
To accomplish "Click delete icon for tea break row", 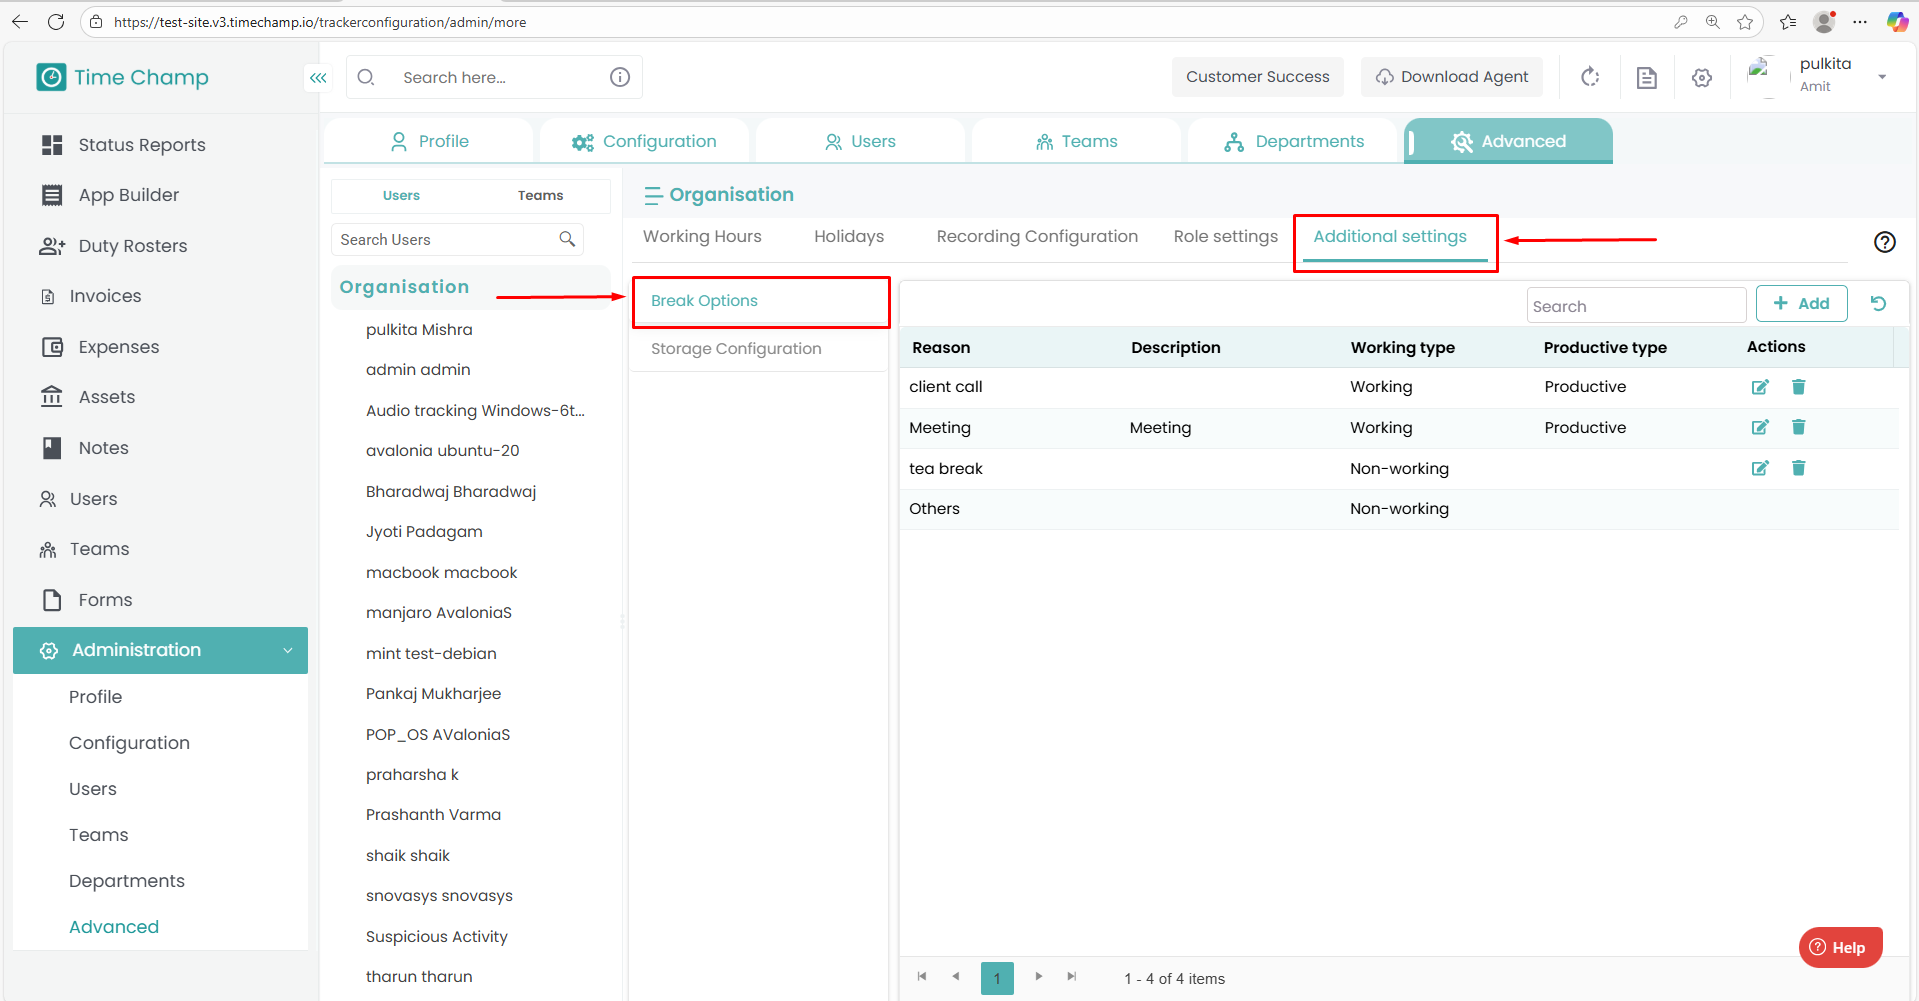I will tap(1798, 468).
